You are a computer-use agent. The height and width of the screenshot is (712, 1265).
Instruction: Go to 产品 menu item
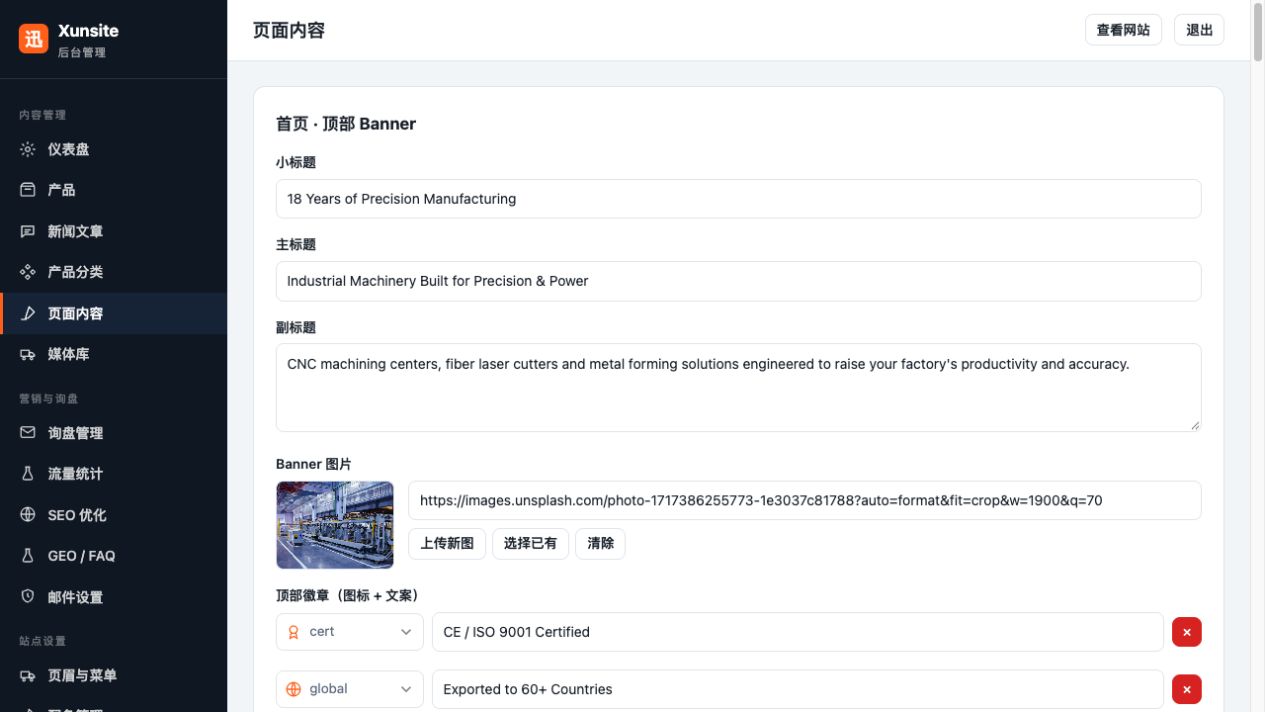click(x=113, y=190)
